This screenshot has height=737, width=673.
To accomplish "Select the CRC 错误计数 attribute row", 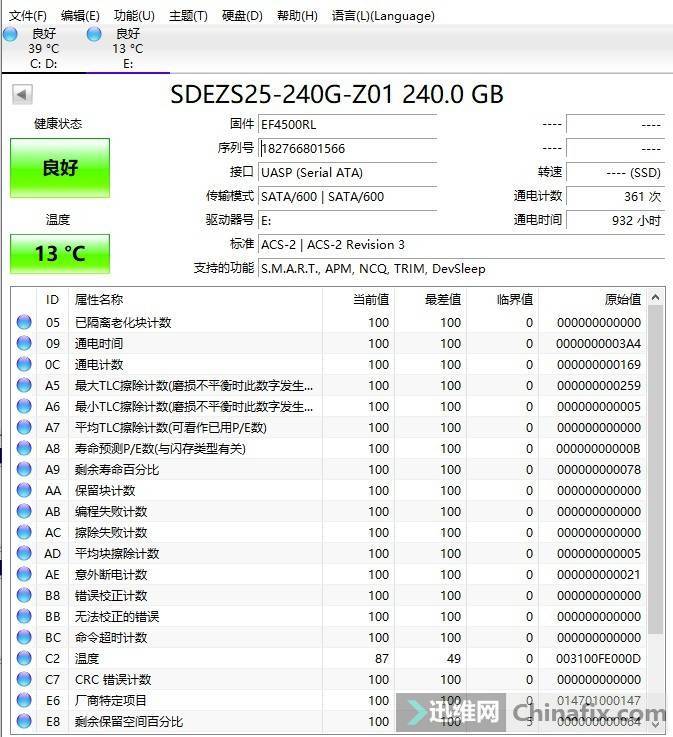I will click(x=329, y=679).
